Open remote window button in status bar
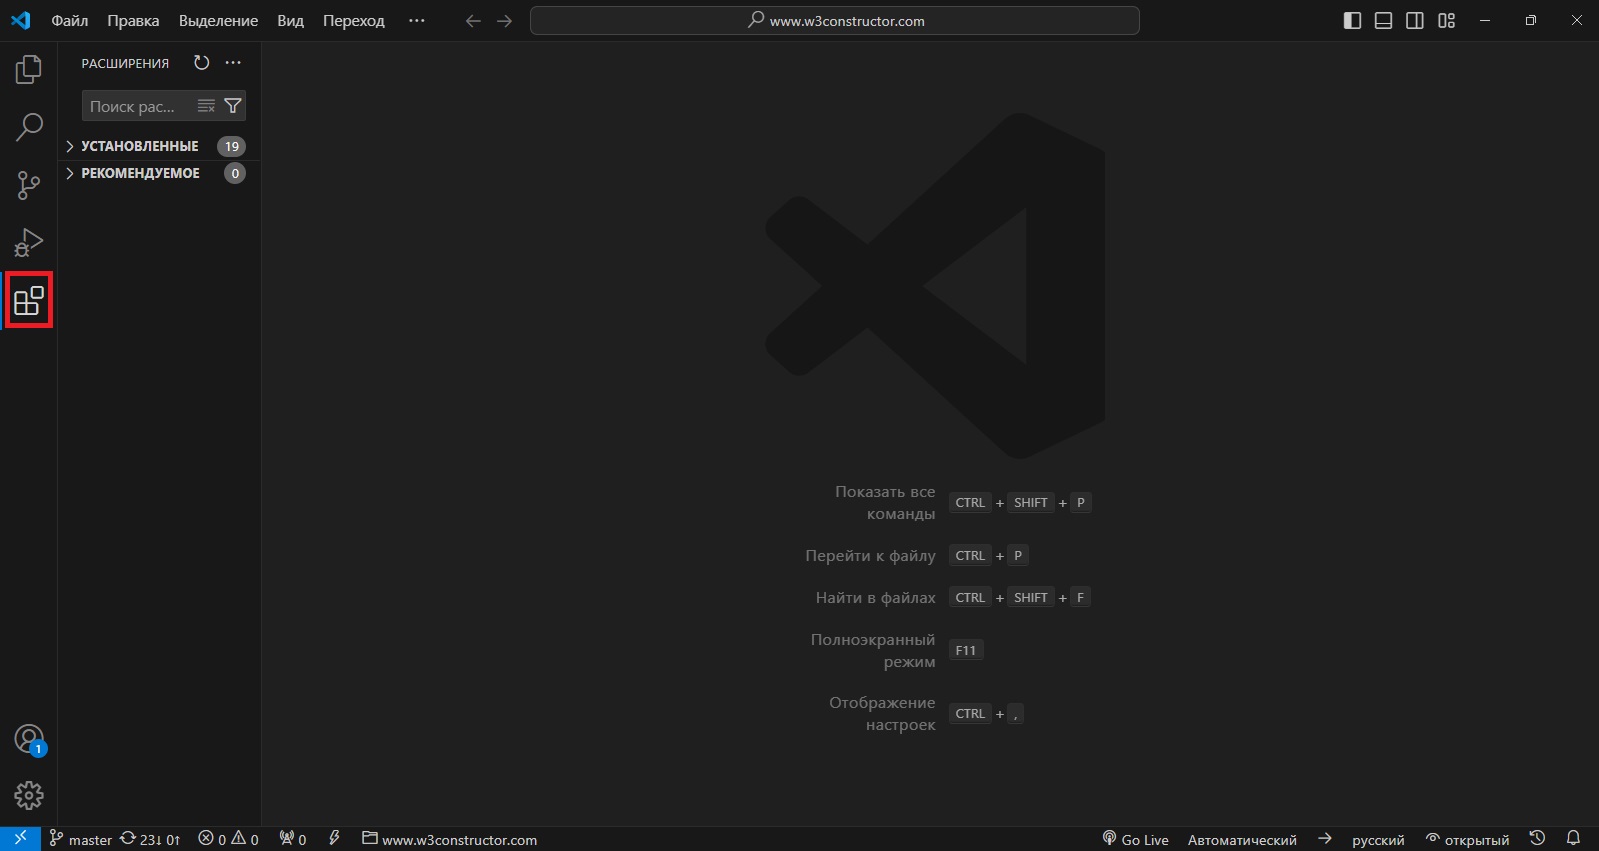The image size is (1599, 851). coord(20,839)
